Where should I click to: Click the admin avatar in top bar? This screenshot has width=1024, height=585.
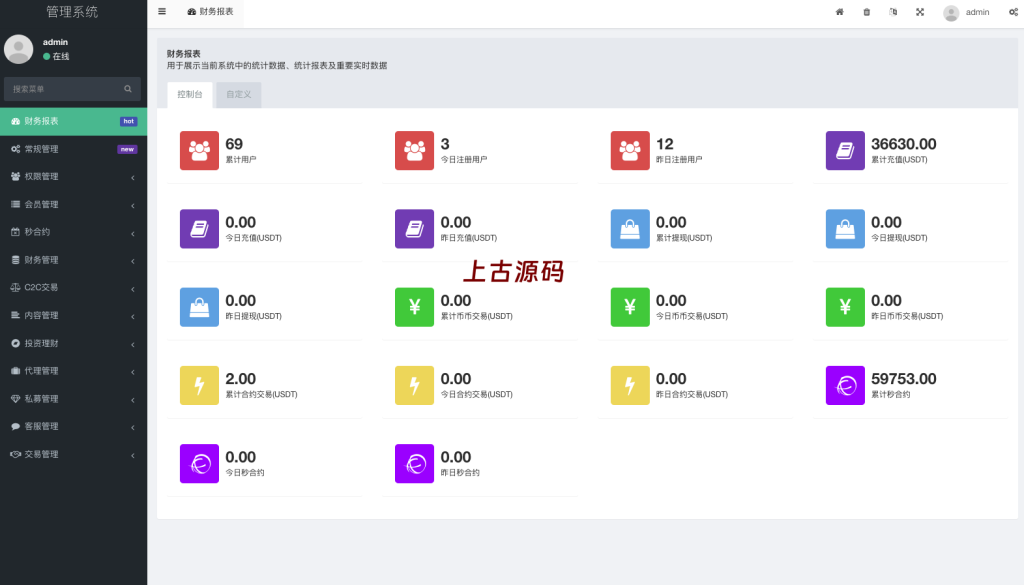tap(951, 12)
